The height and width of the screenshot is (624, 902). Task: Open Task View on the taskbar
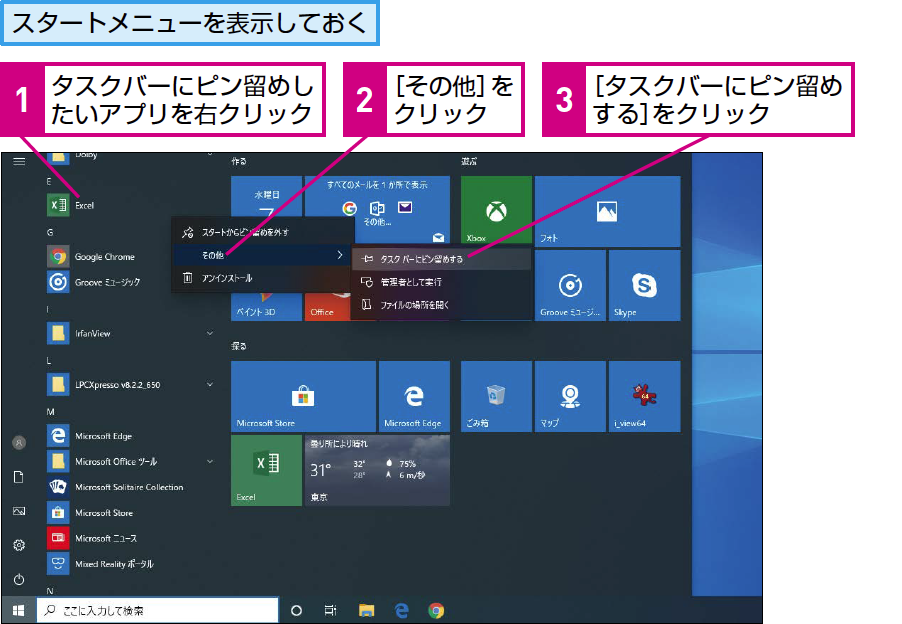(331, 610)
